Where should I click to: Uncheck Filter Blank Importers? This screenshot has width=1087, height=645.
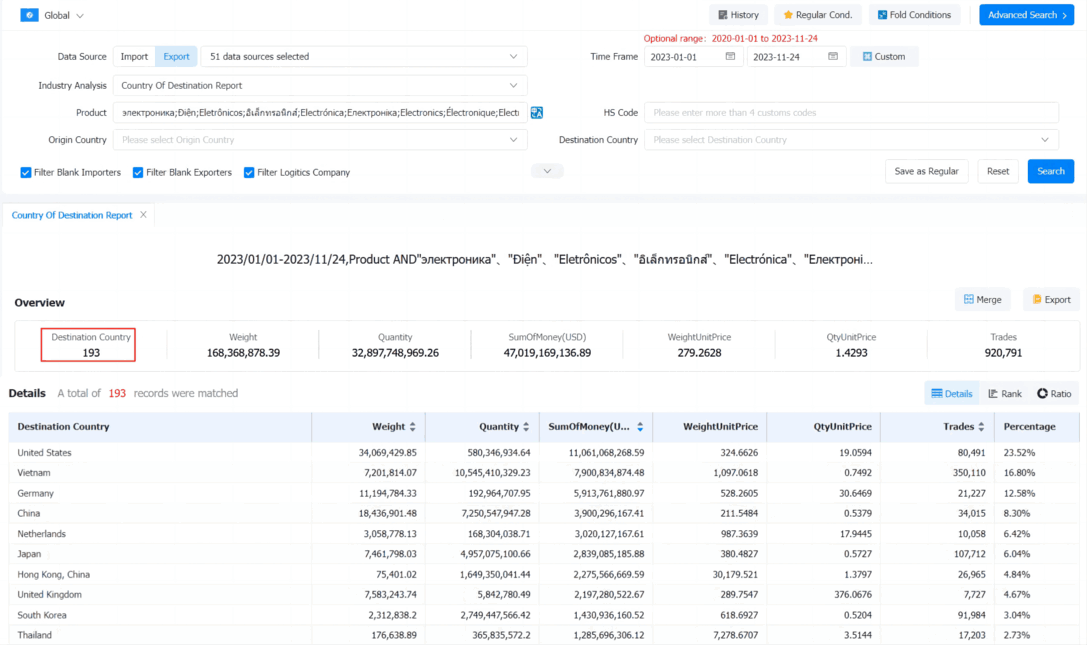[x=26, y=173]
